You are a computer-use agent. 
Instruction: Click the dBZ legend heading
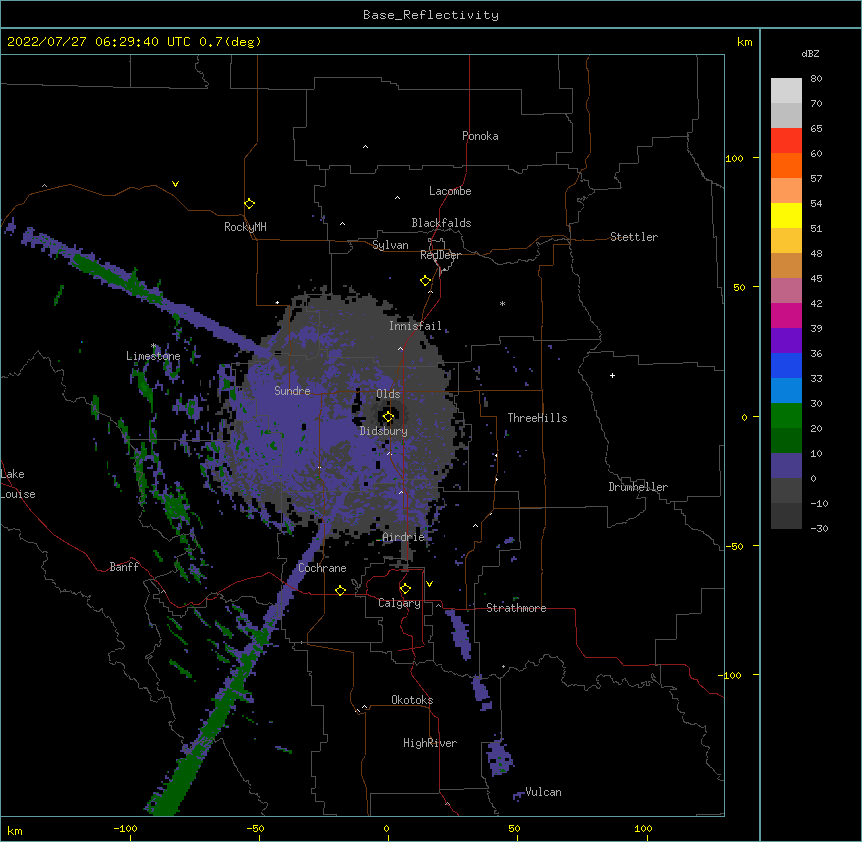[810, 54]
